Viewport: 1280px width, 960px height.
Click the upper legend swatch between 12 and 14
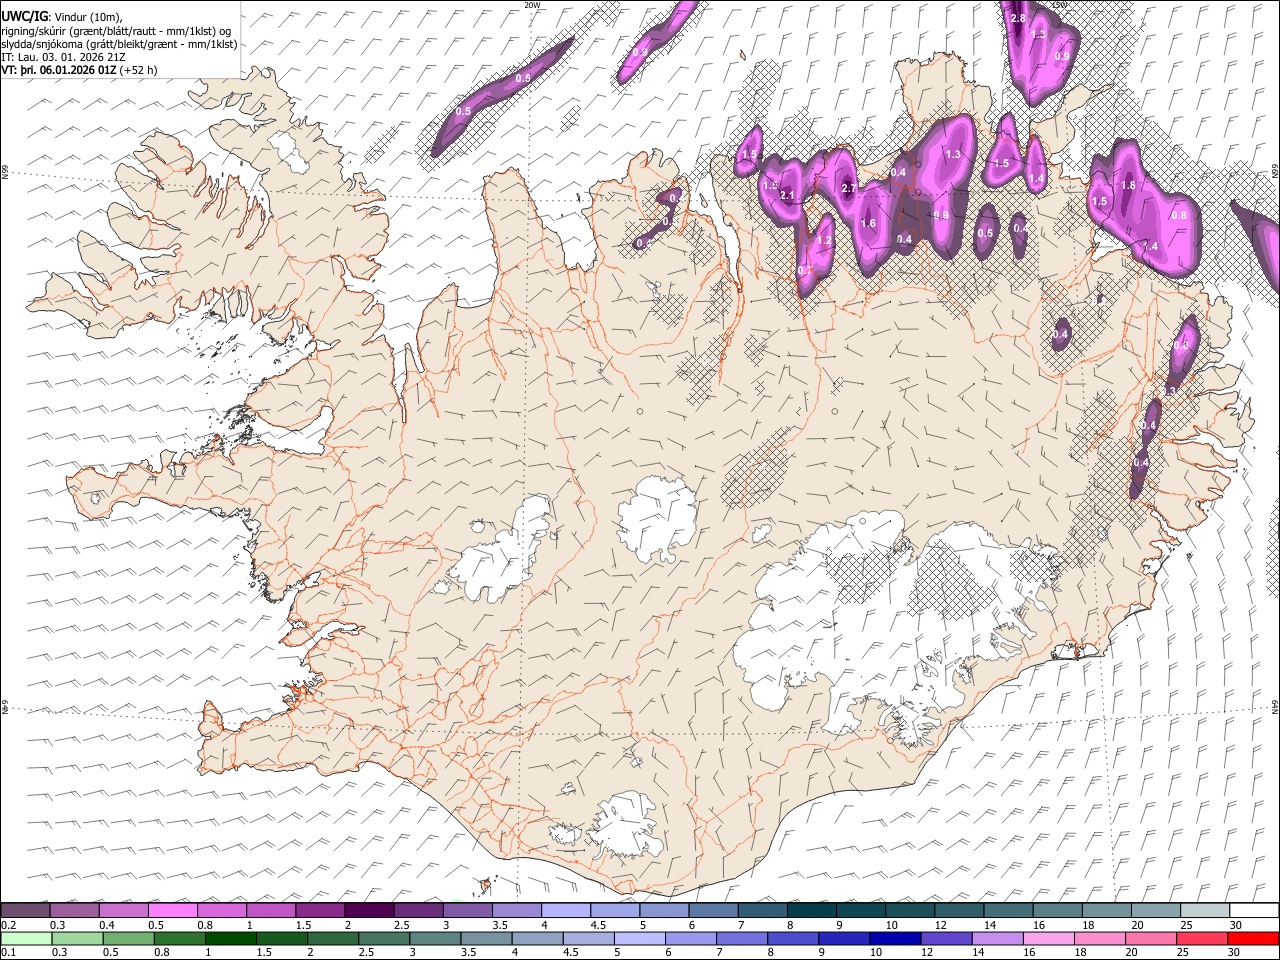tap(959, 910)
